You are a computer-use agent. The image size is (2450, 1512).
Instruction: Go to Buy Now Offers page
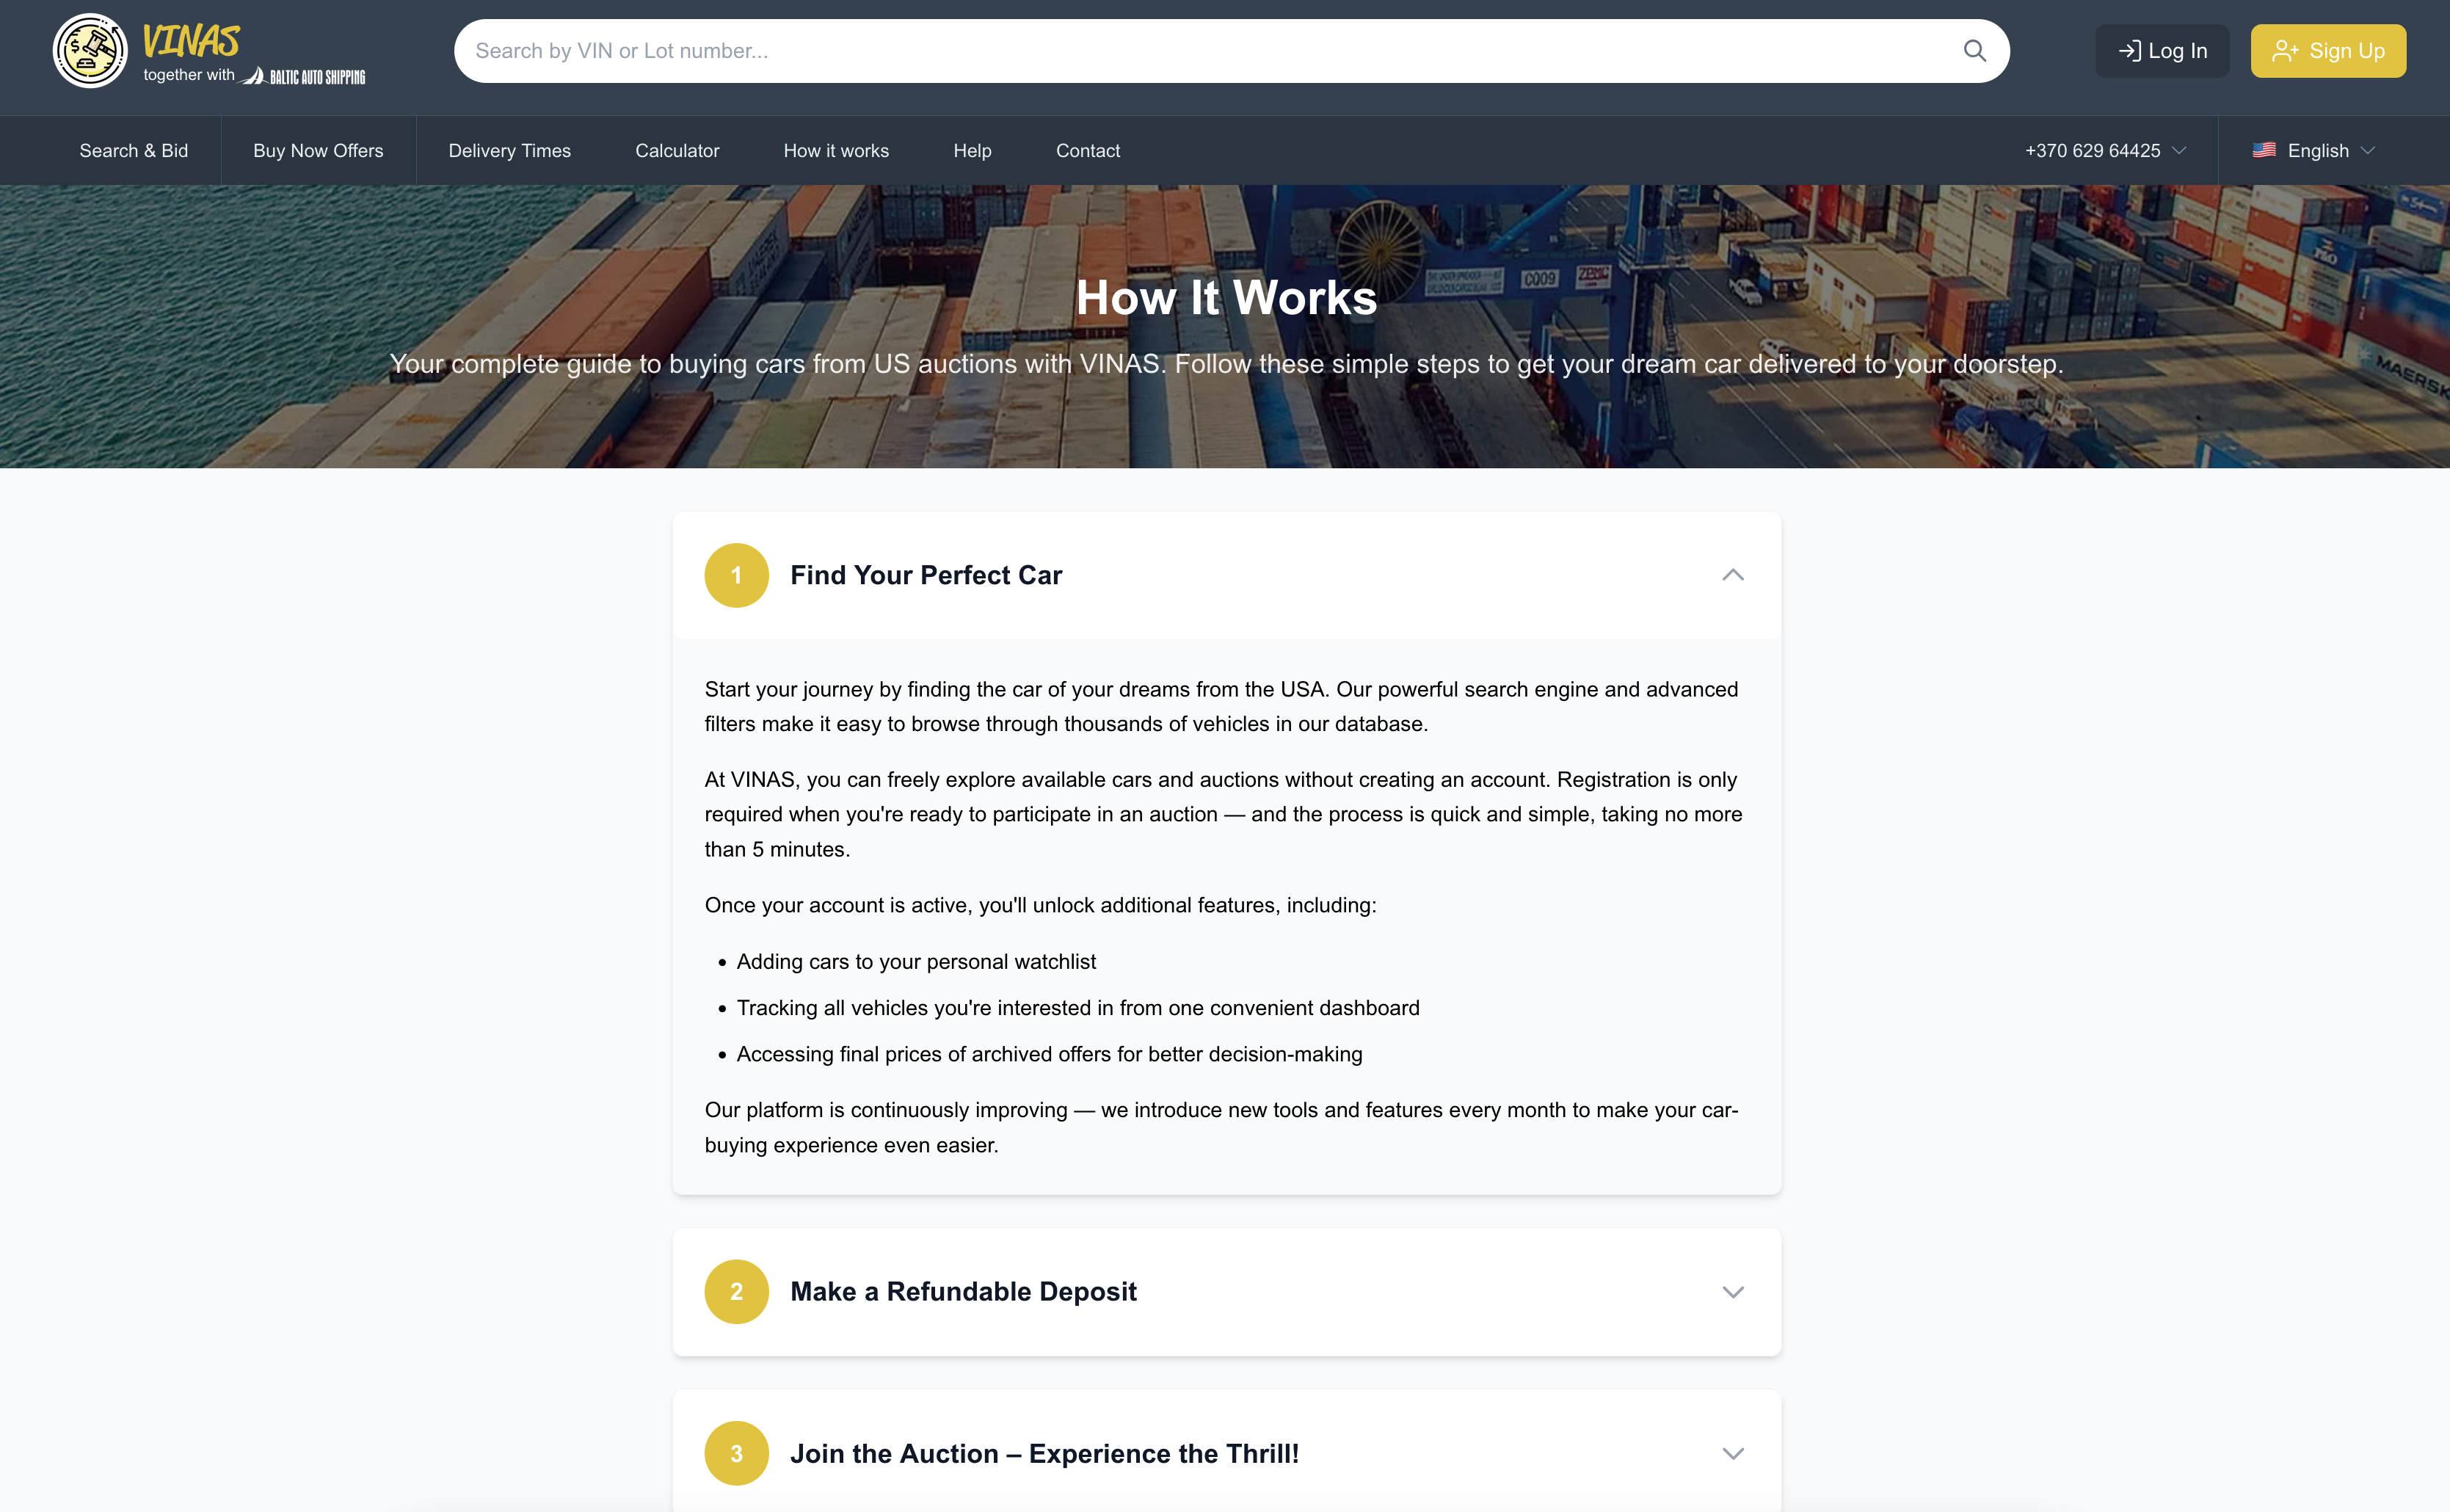[318, 150]
